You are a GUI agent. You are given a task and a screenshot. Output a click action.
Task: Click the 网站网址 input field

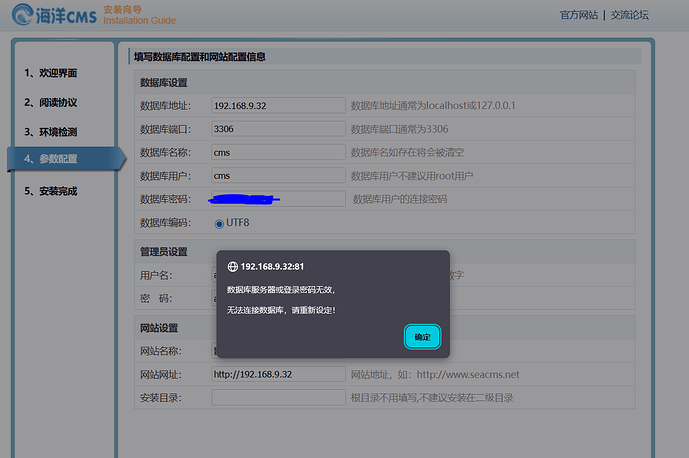click(278, 374)
